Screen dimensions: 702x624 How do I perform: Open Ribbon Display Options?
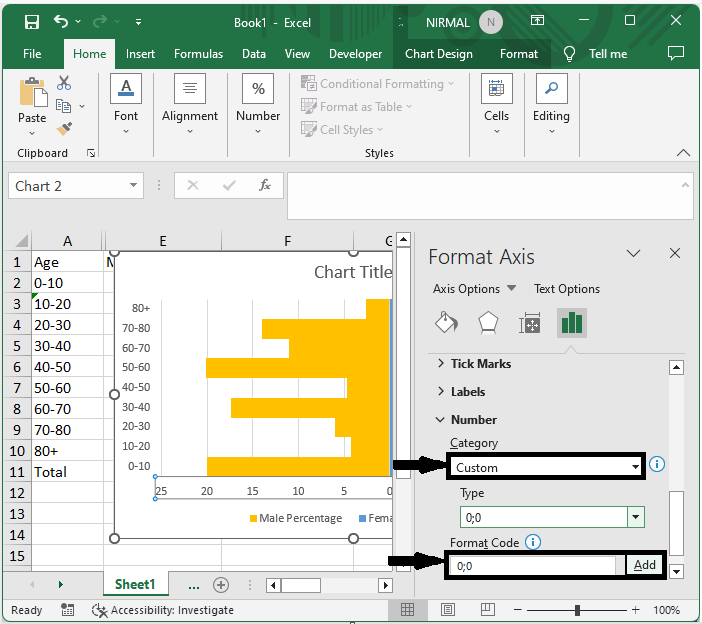(x=537, y=21)
